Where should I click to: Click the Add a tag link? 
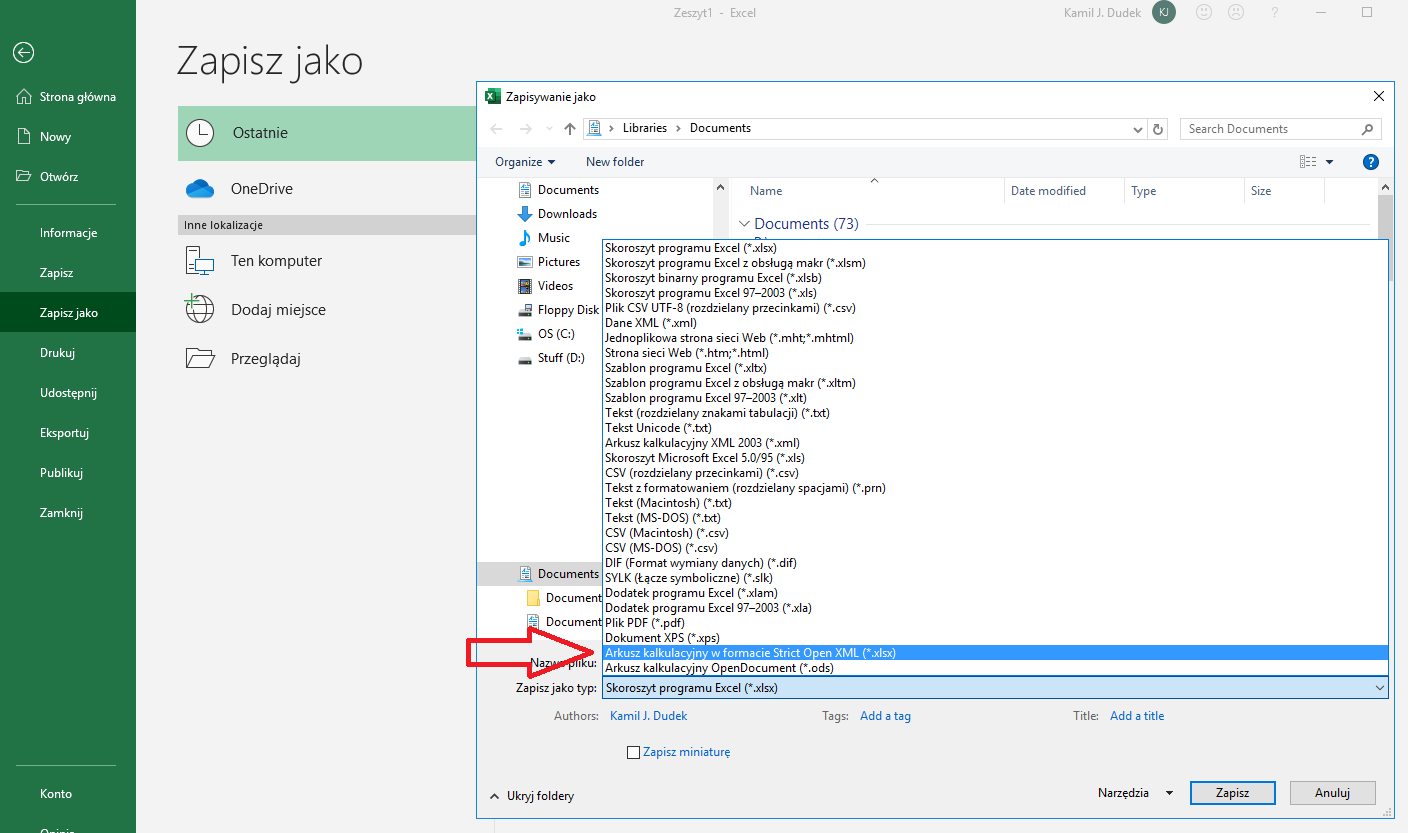coord(885,715)
